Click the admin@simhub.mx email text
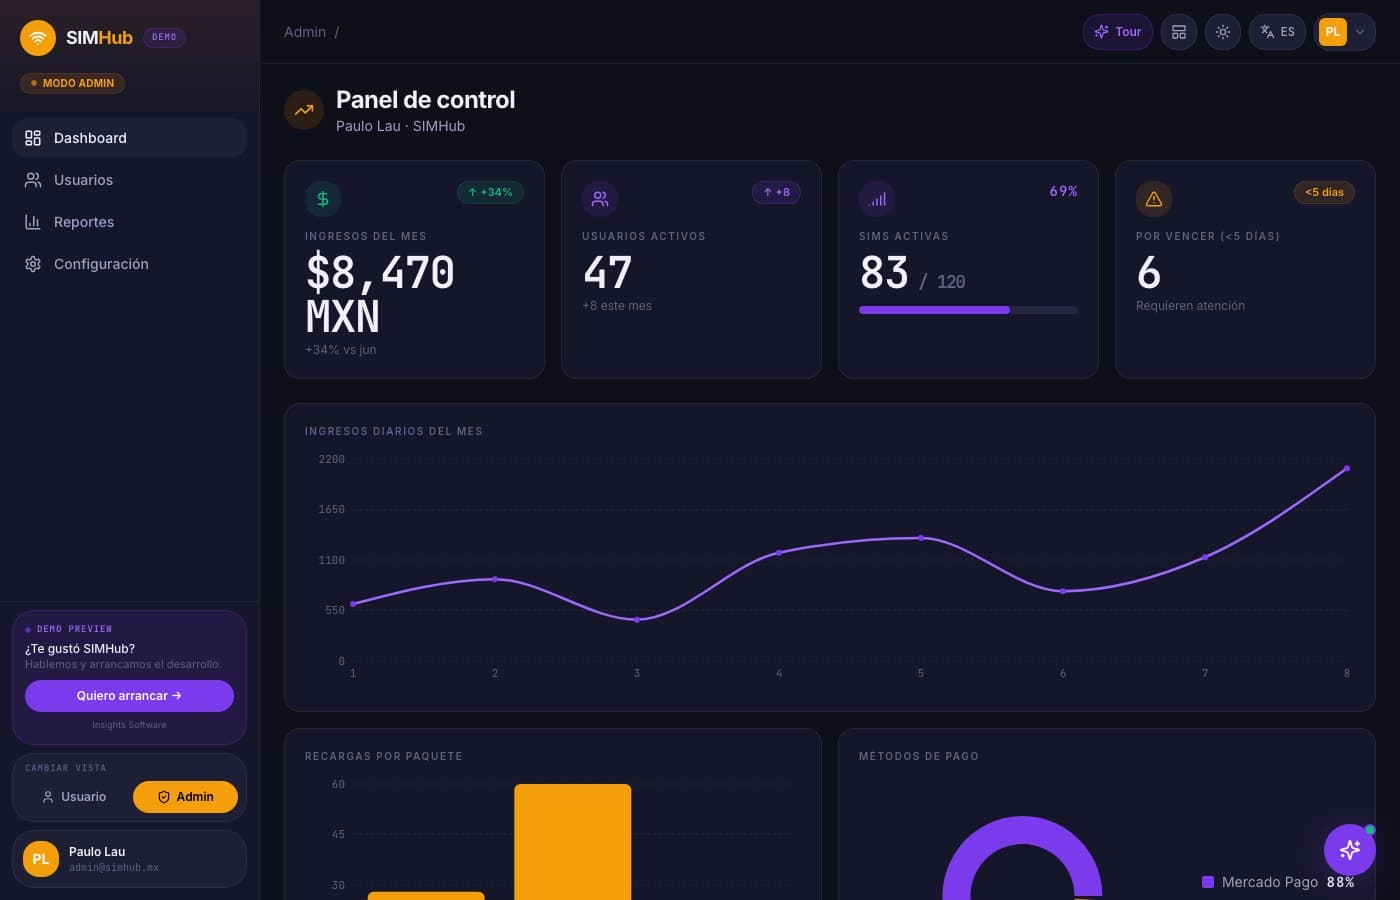 114,868
